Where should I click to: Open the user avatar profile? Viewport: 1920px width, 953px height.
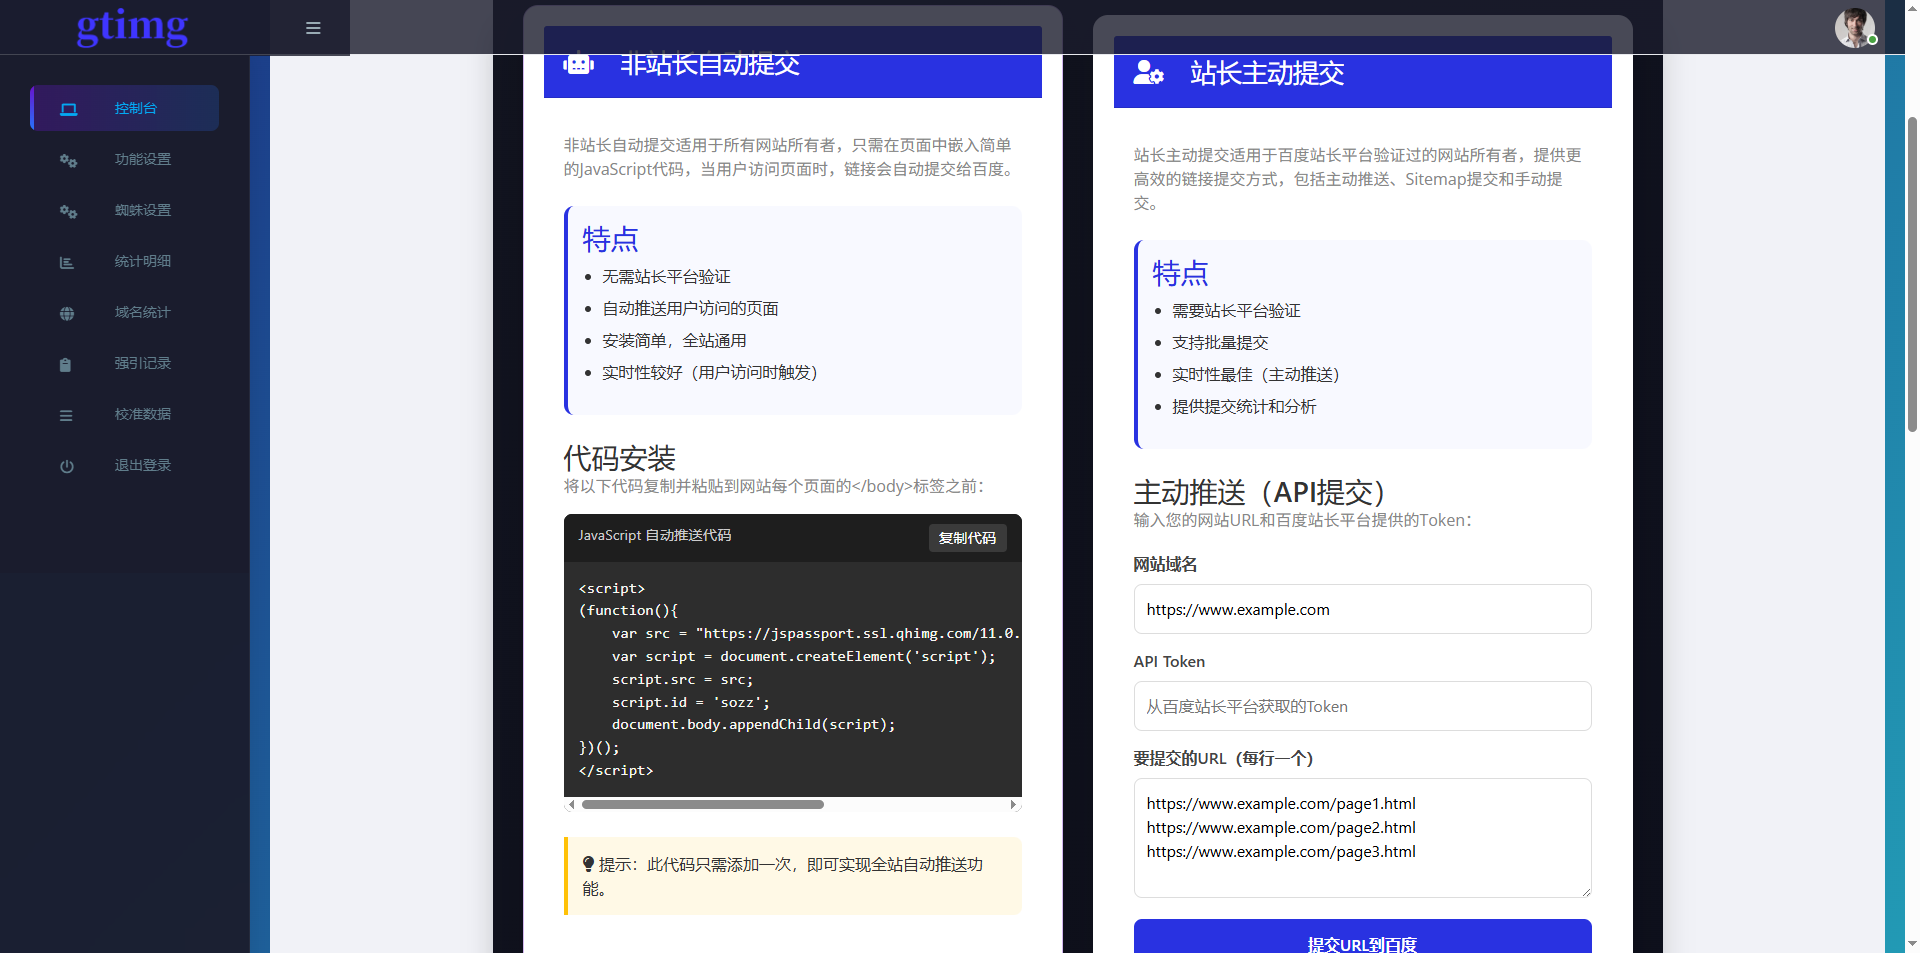[x=1855, y=28]
